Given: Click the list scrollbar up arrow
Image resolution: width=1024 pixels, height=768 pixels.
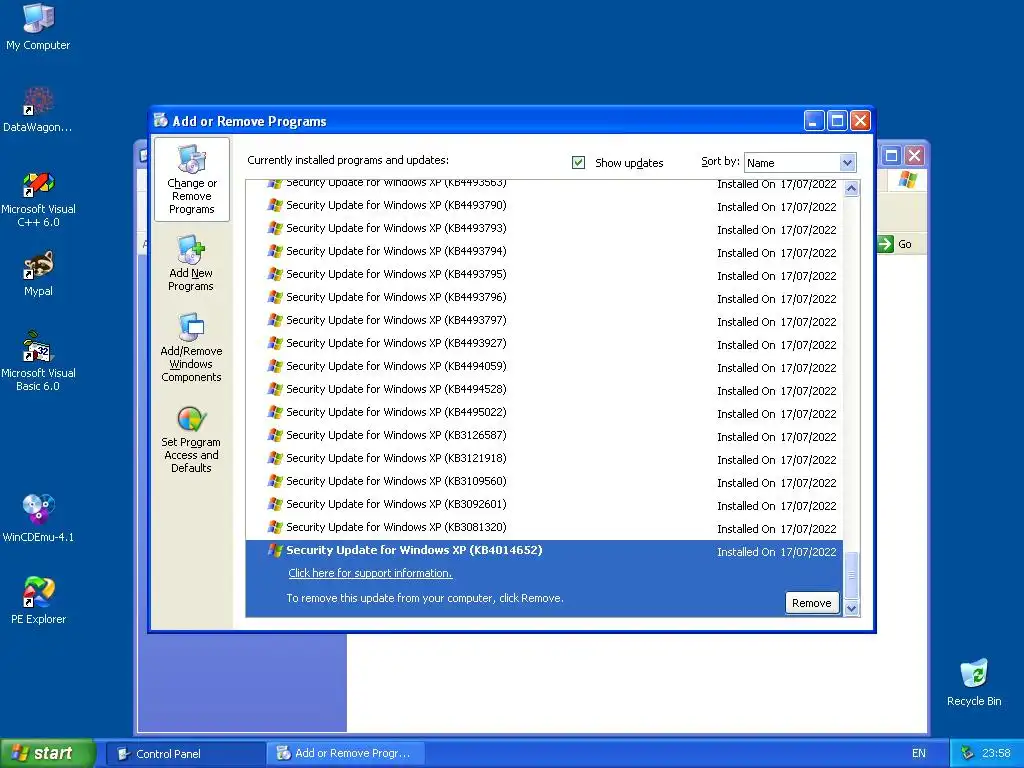Looking at the screenshot, I should [851, 189].
